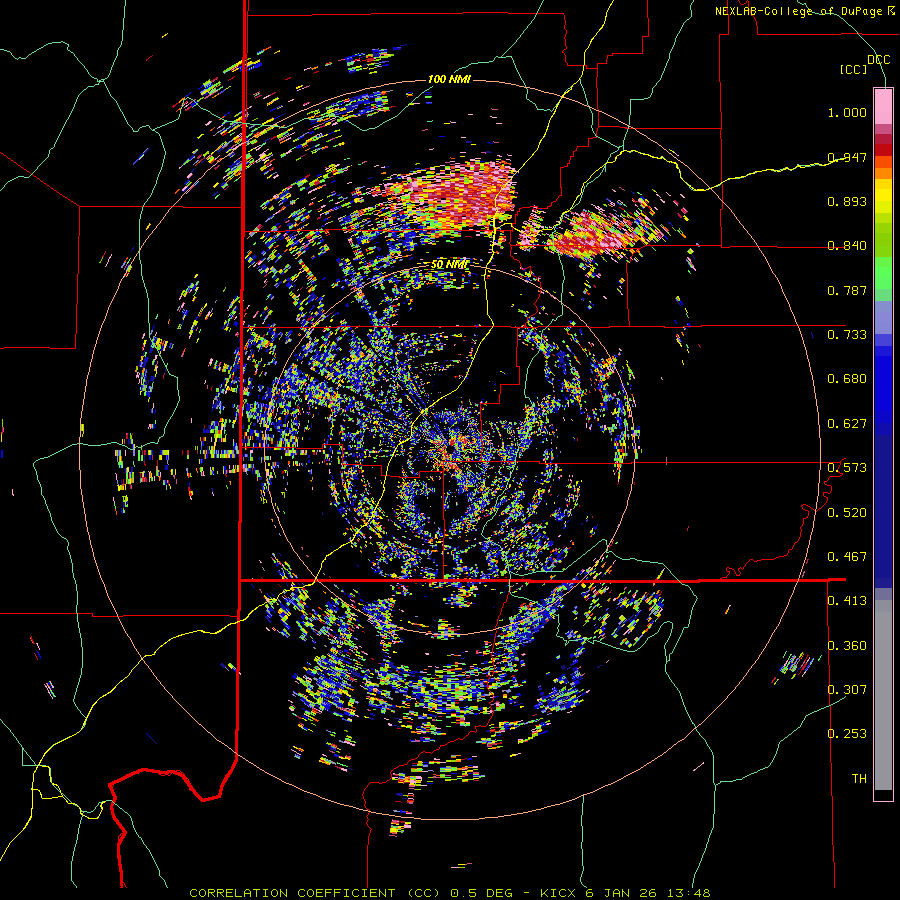Click the 0.413 legend value
This screenshot has height=900, width=900.
point(847,601)
